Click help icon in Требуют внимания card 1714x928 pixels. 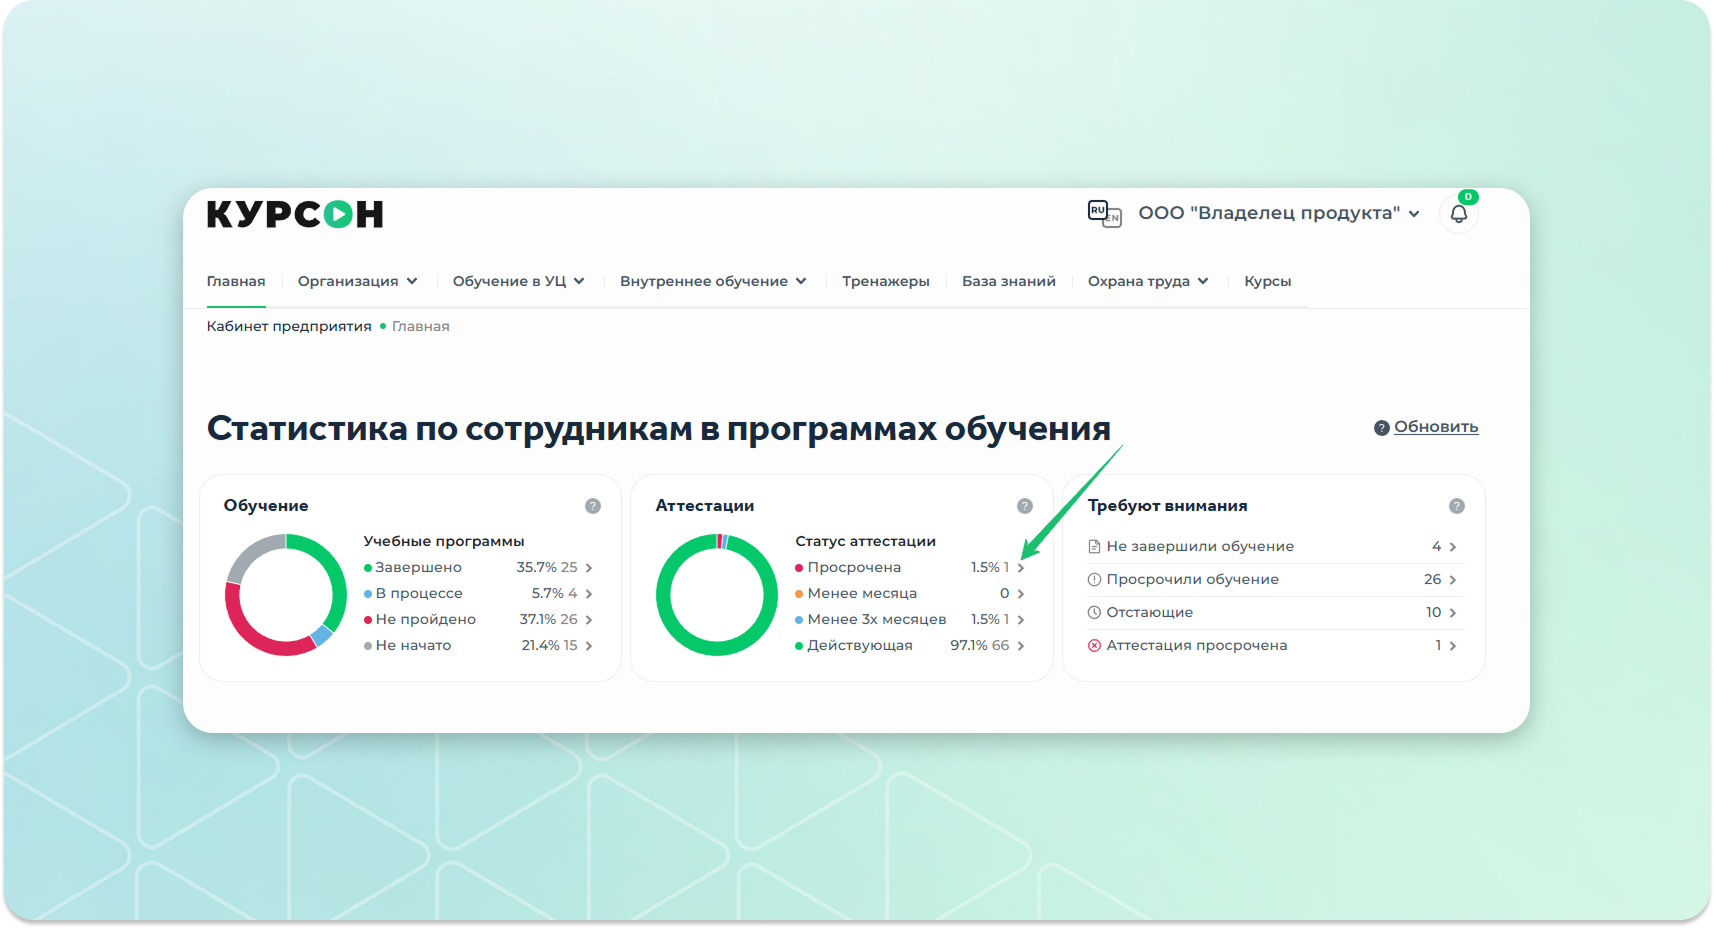(x=1457, y=506)
